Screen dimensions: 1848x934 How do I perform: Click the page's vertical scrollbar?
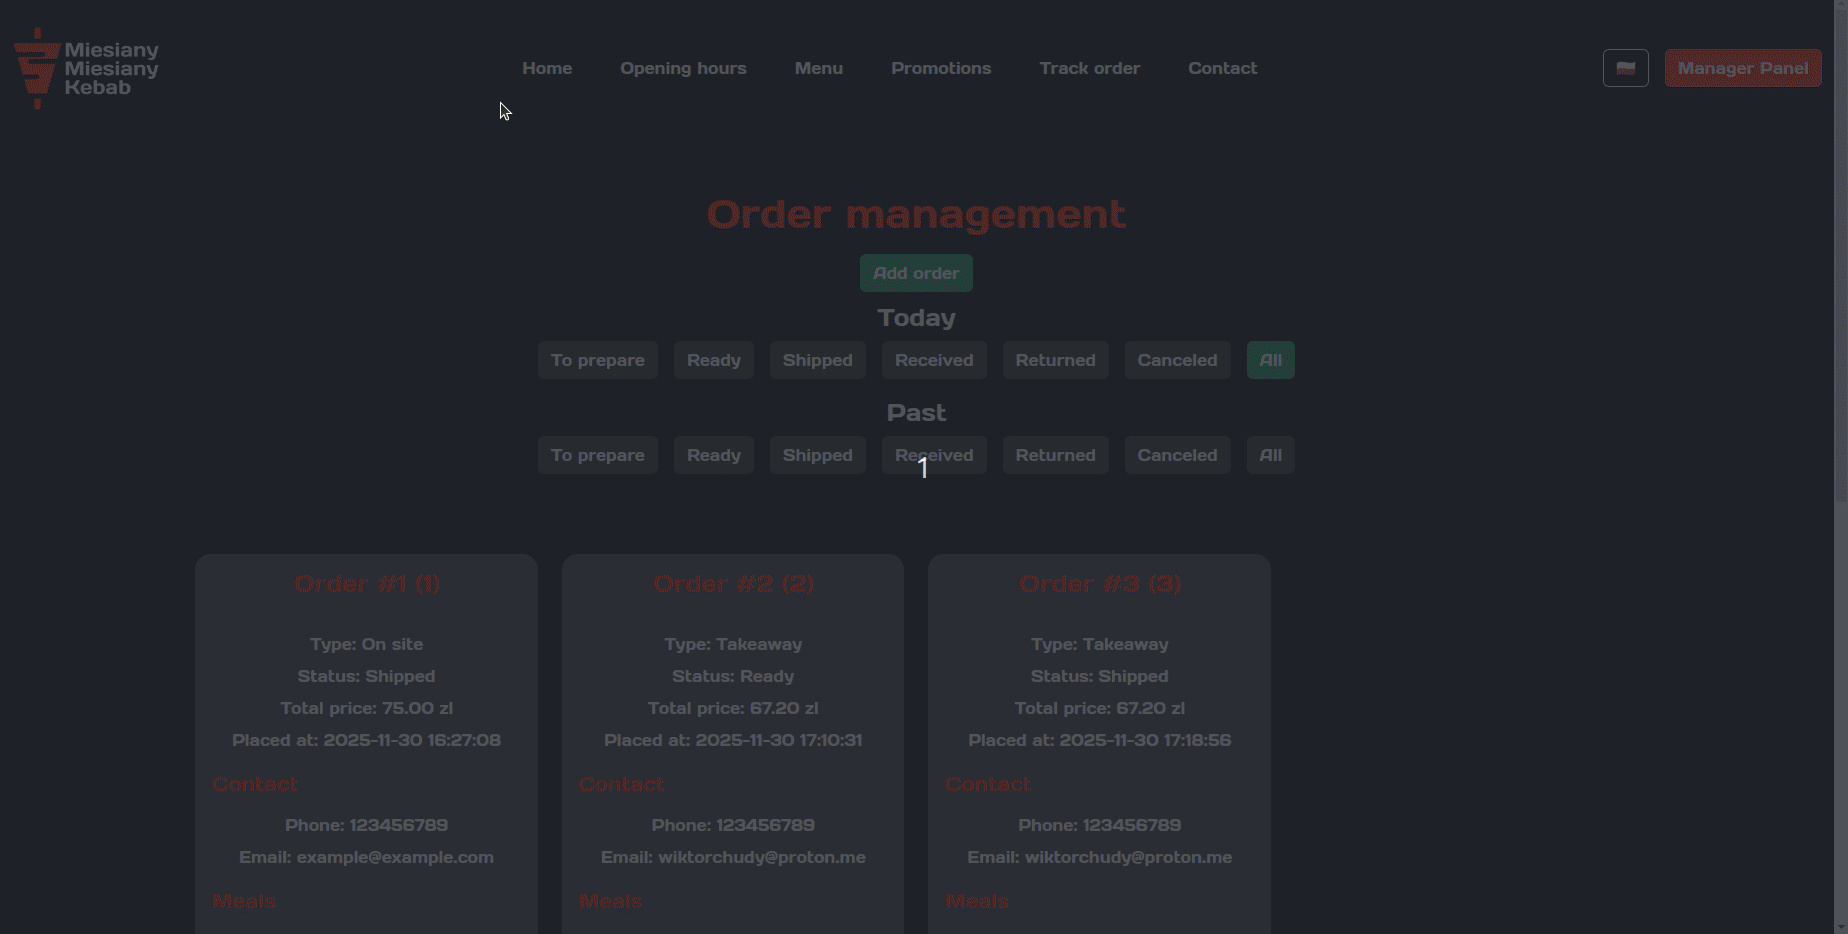[x=1840, y=250]
